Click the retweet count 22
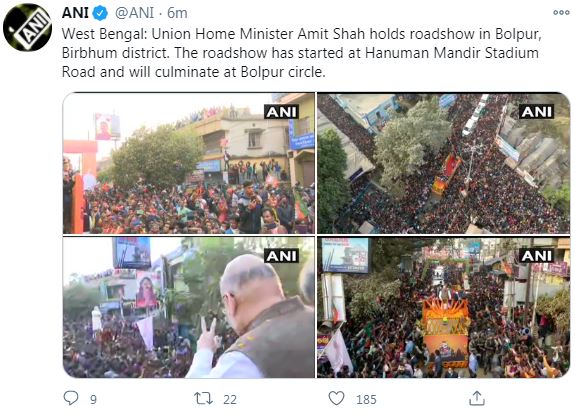 (230, 399)
